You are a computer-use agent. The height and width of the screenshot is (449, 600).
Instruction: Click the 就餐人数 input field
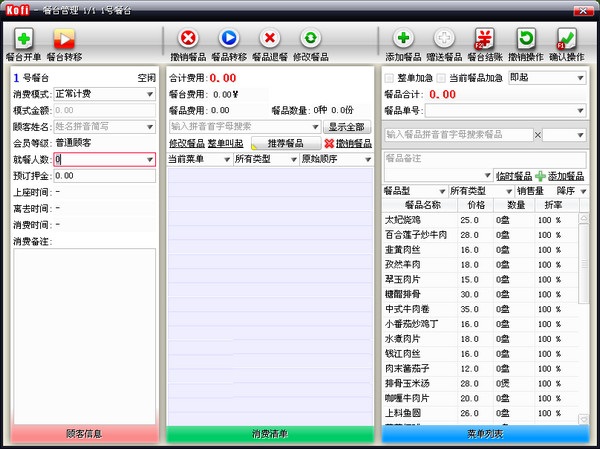[x=103, y=159]
